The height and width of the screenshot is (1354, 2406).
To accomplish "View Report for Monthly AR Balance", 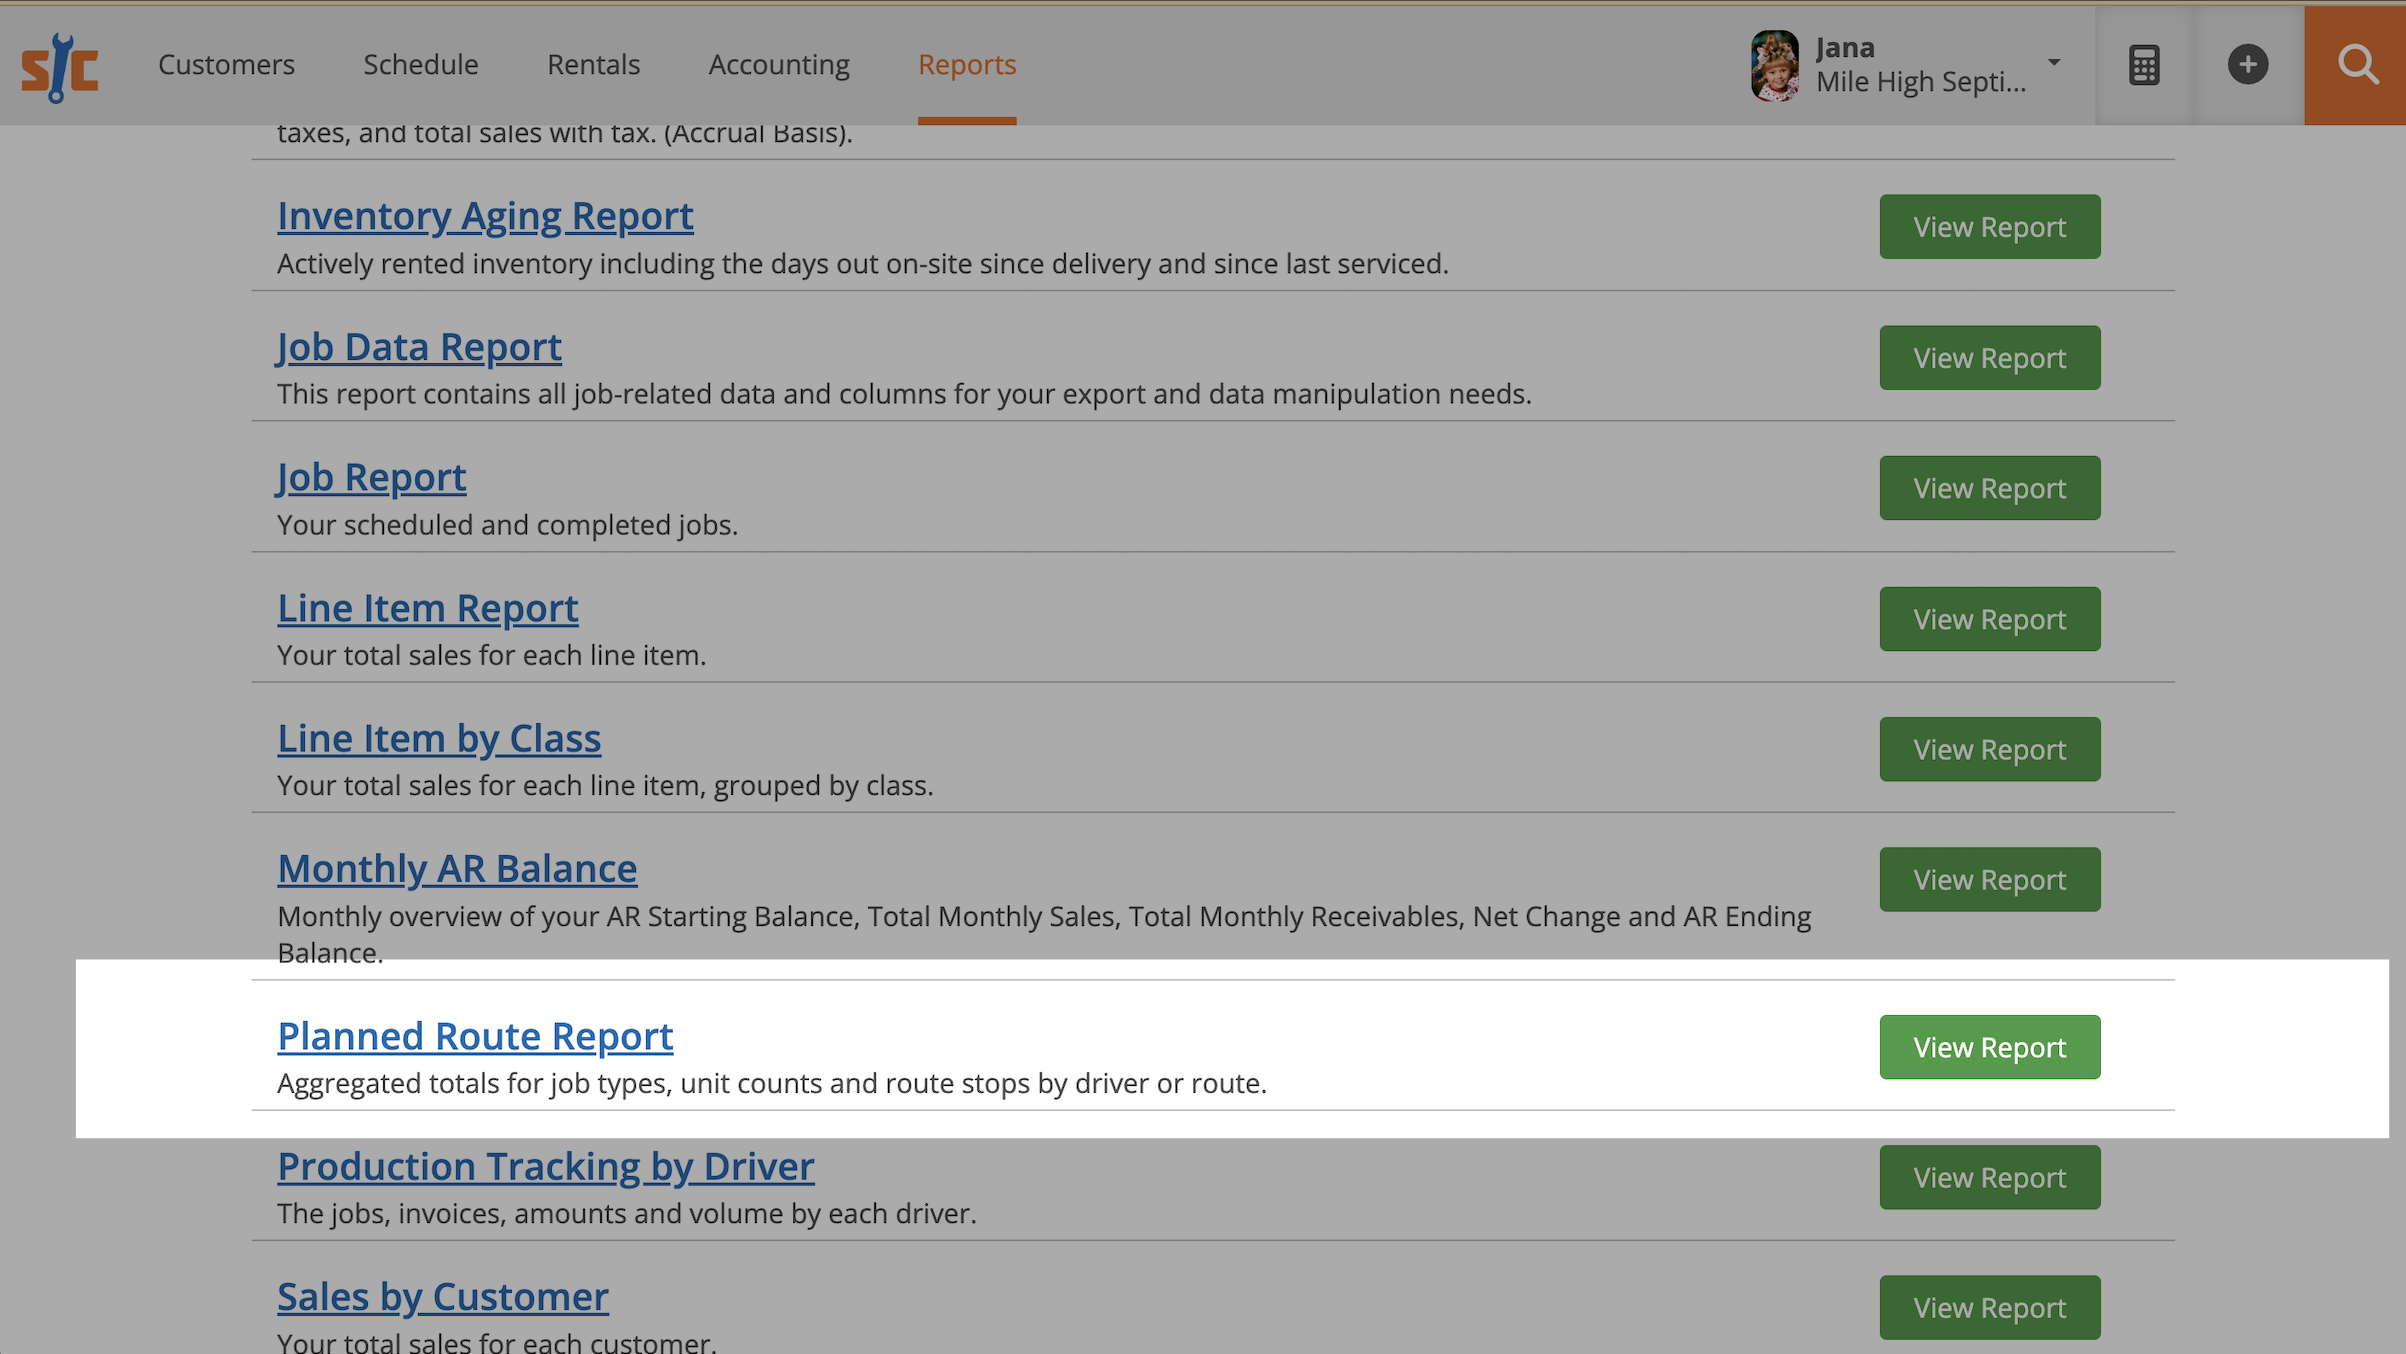I will [1990, 880].
